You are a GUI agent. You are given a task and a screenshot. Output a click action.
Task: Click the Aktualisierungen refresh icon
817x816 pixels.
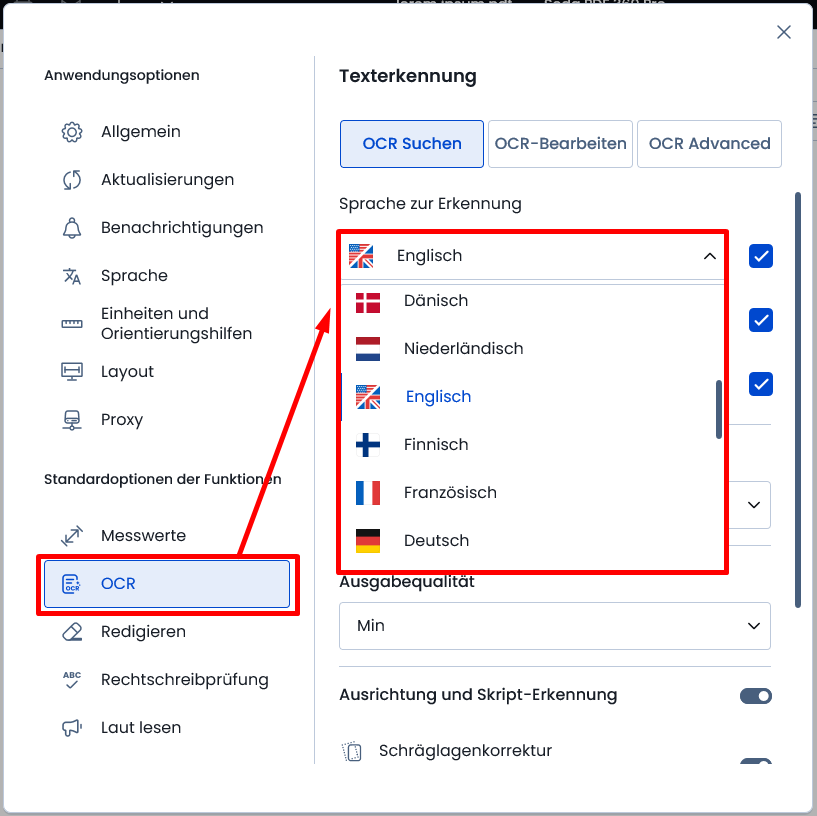pyautogui.click(x=72, y=180)
